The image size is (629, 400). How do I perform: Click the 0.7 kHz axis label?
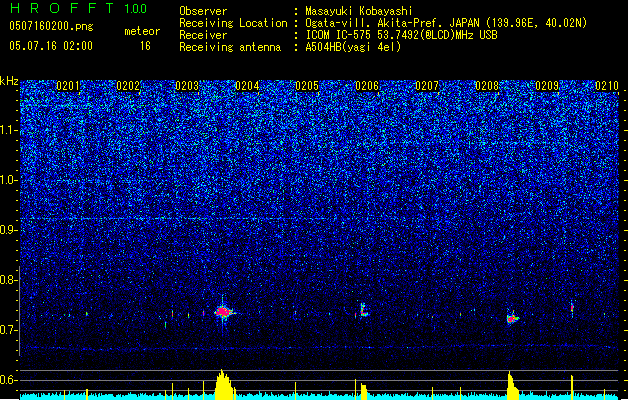click(8, 330)
